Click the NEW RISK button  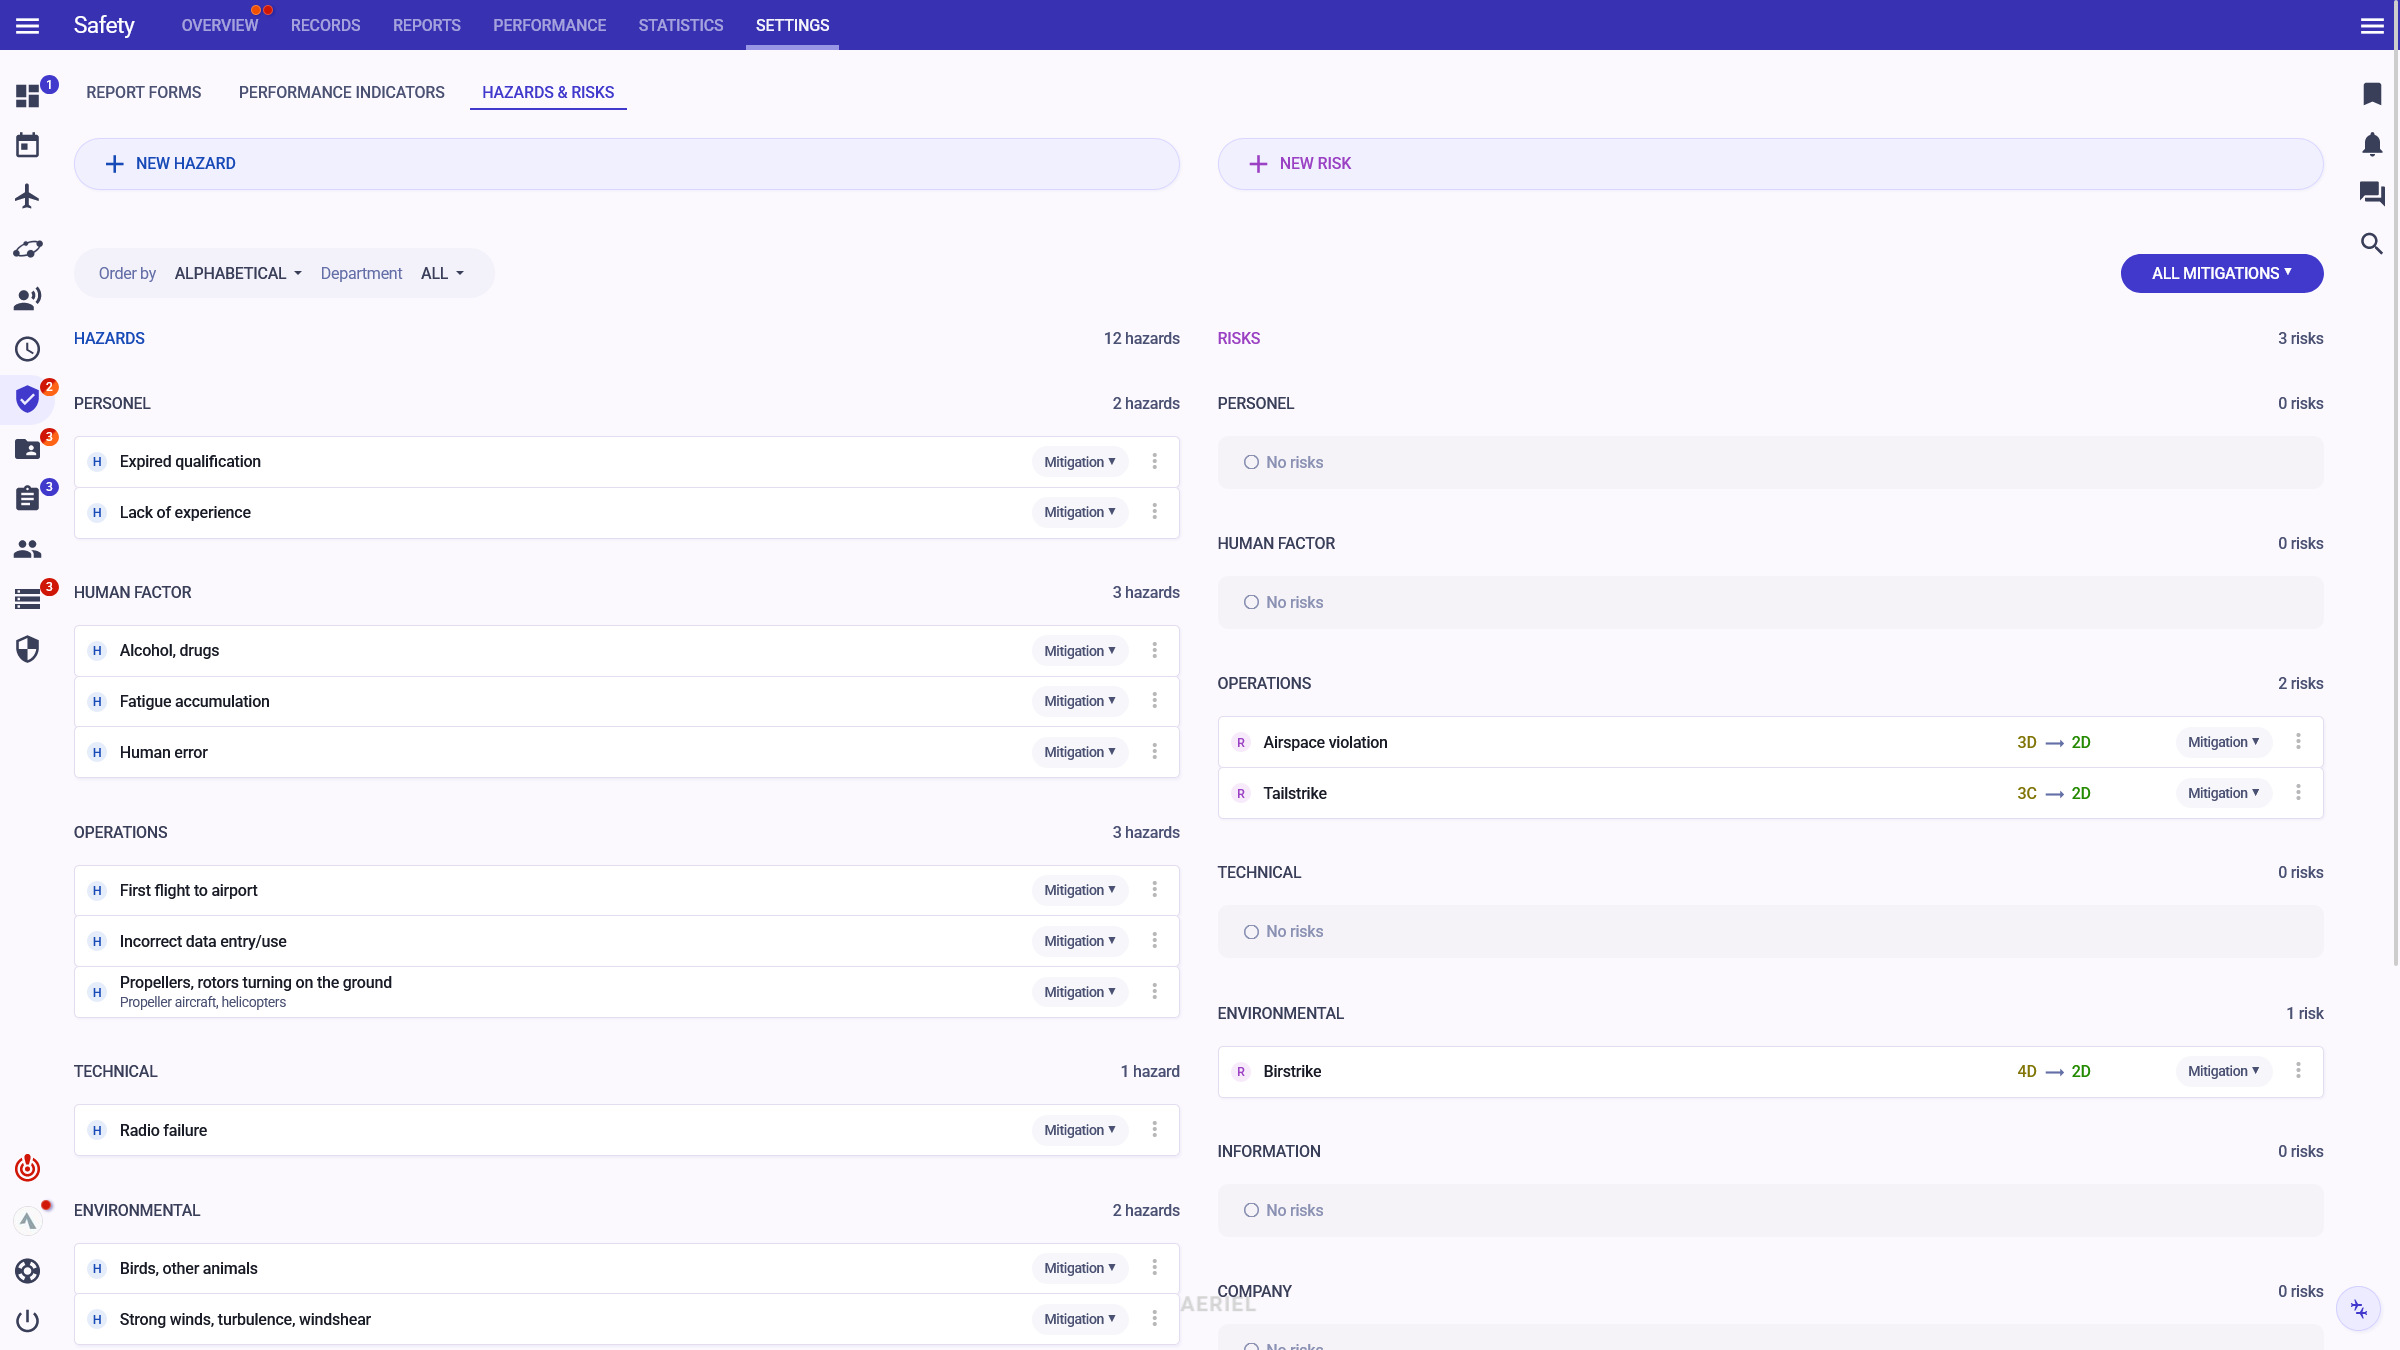tap(1769, 164)
